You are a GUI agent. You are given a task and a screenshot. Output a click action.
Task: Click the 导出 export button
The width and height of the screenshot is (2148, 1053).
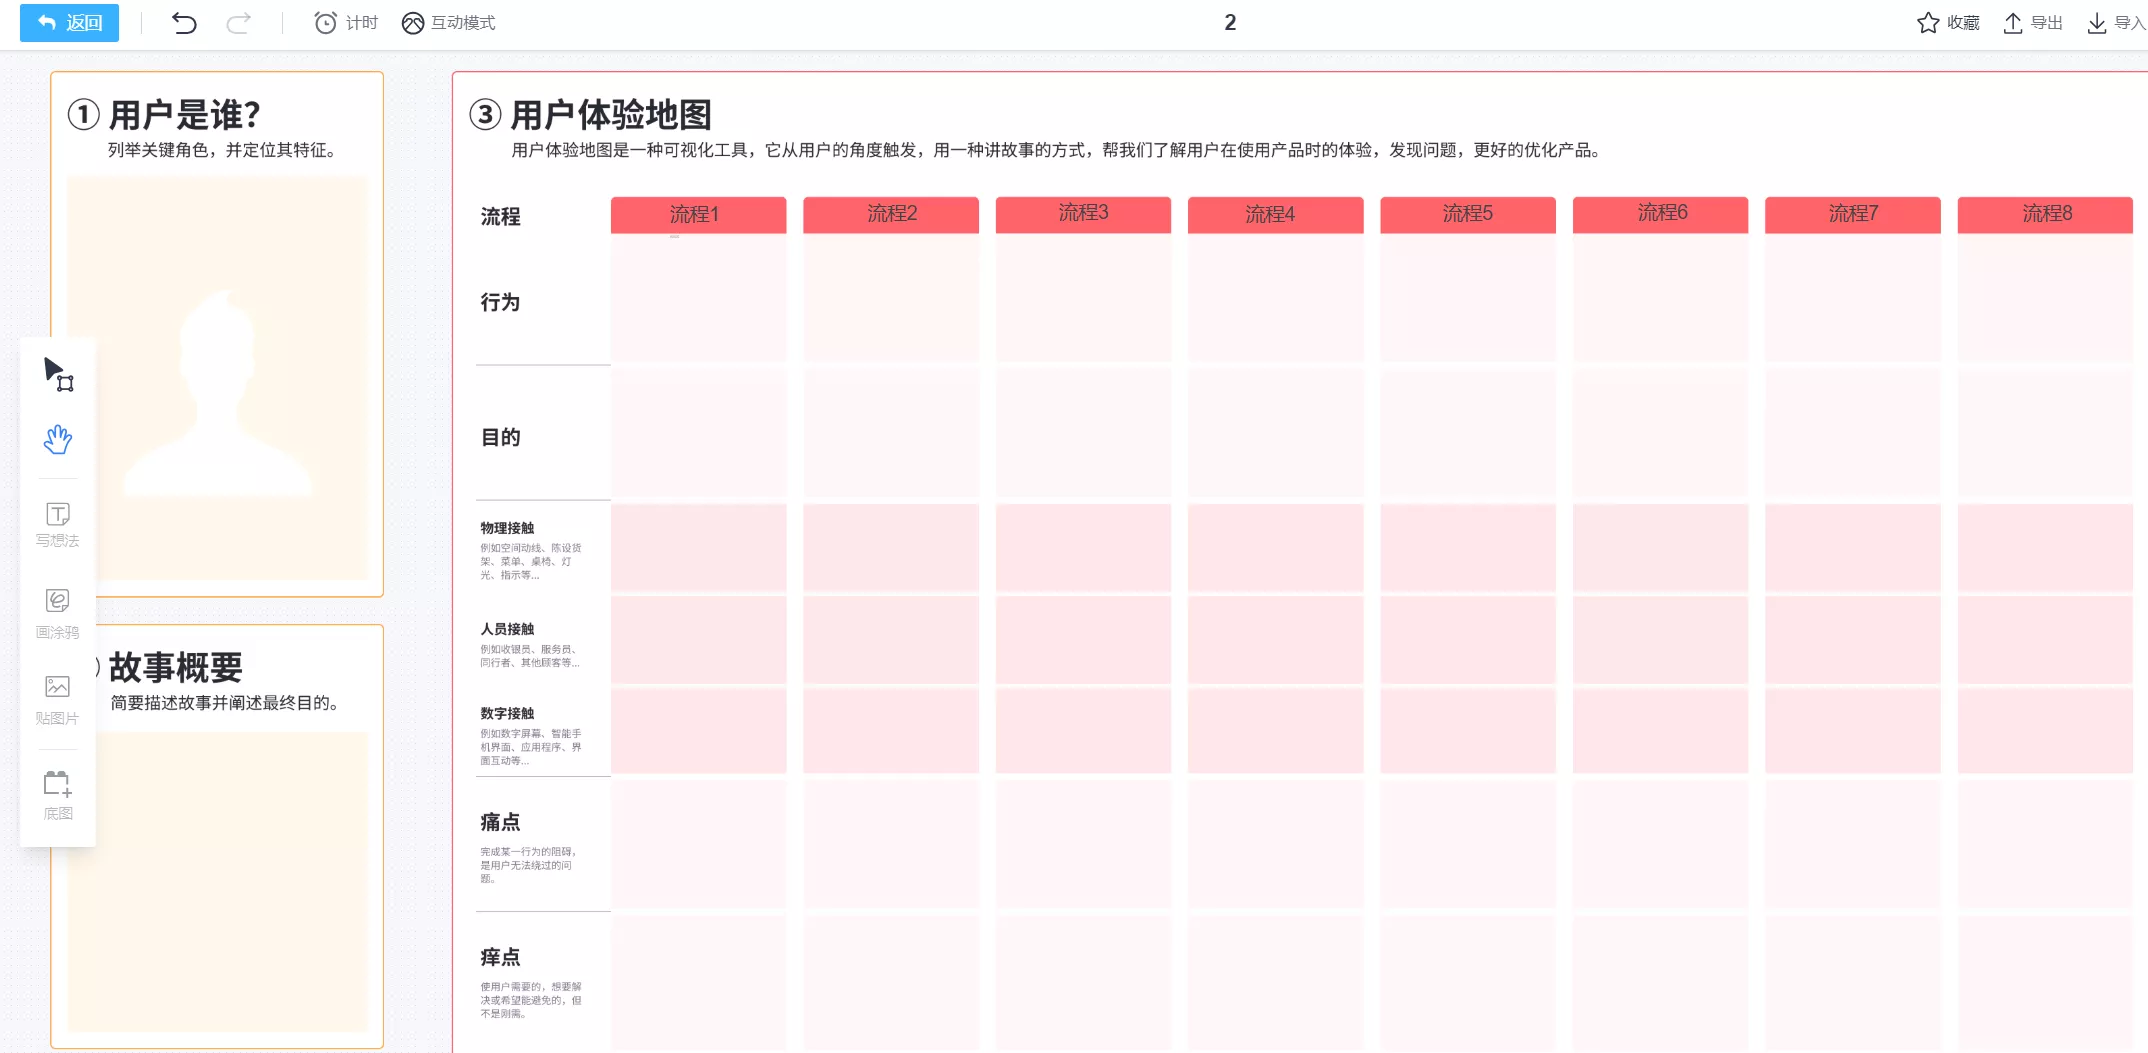[x=2033, y=23]
